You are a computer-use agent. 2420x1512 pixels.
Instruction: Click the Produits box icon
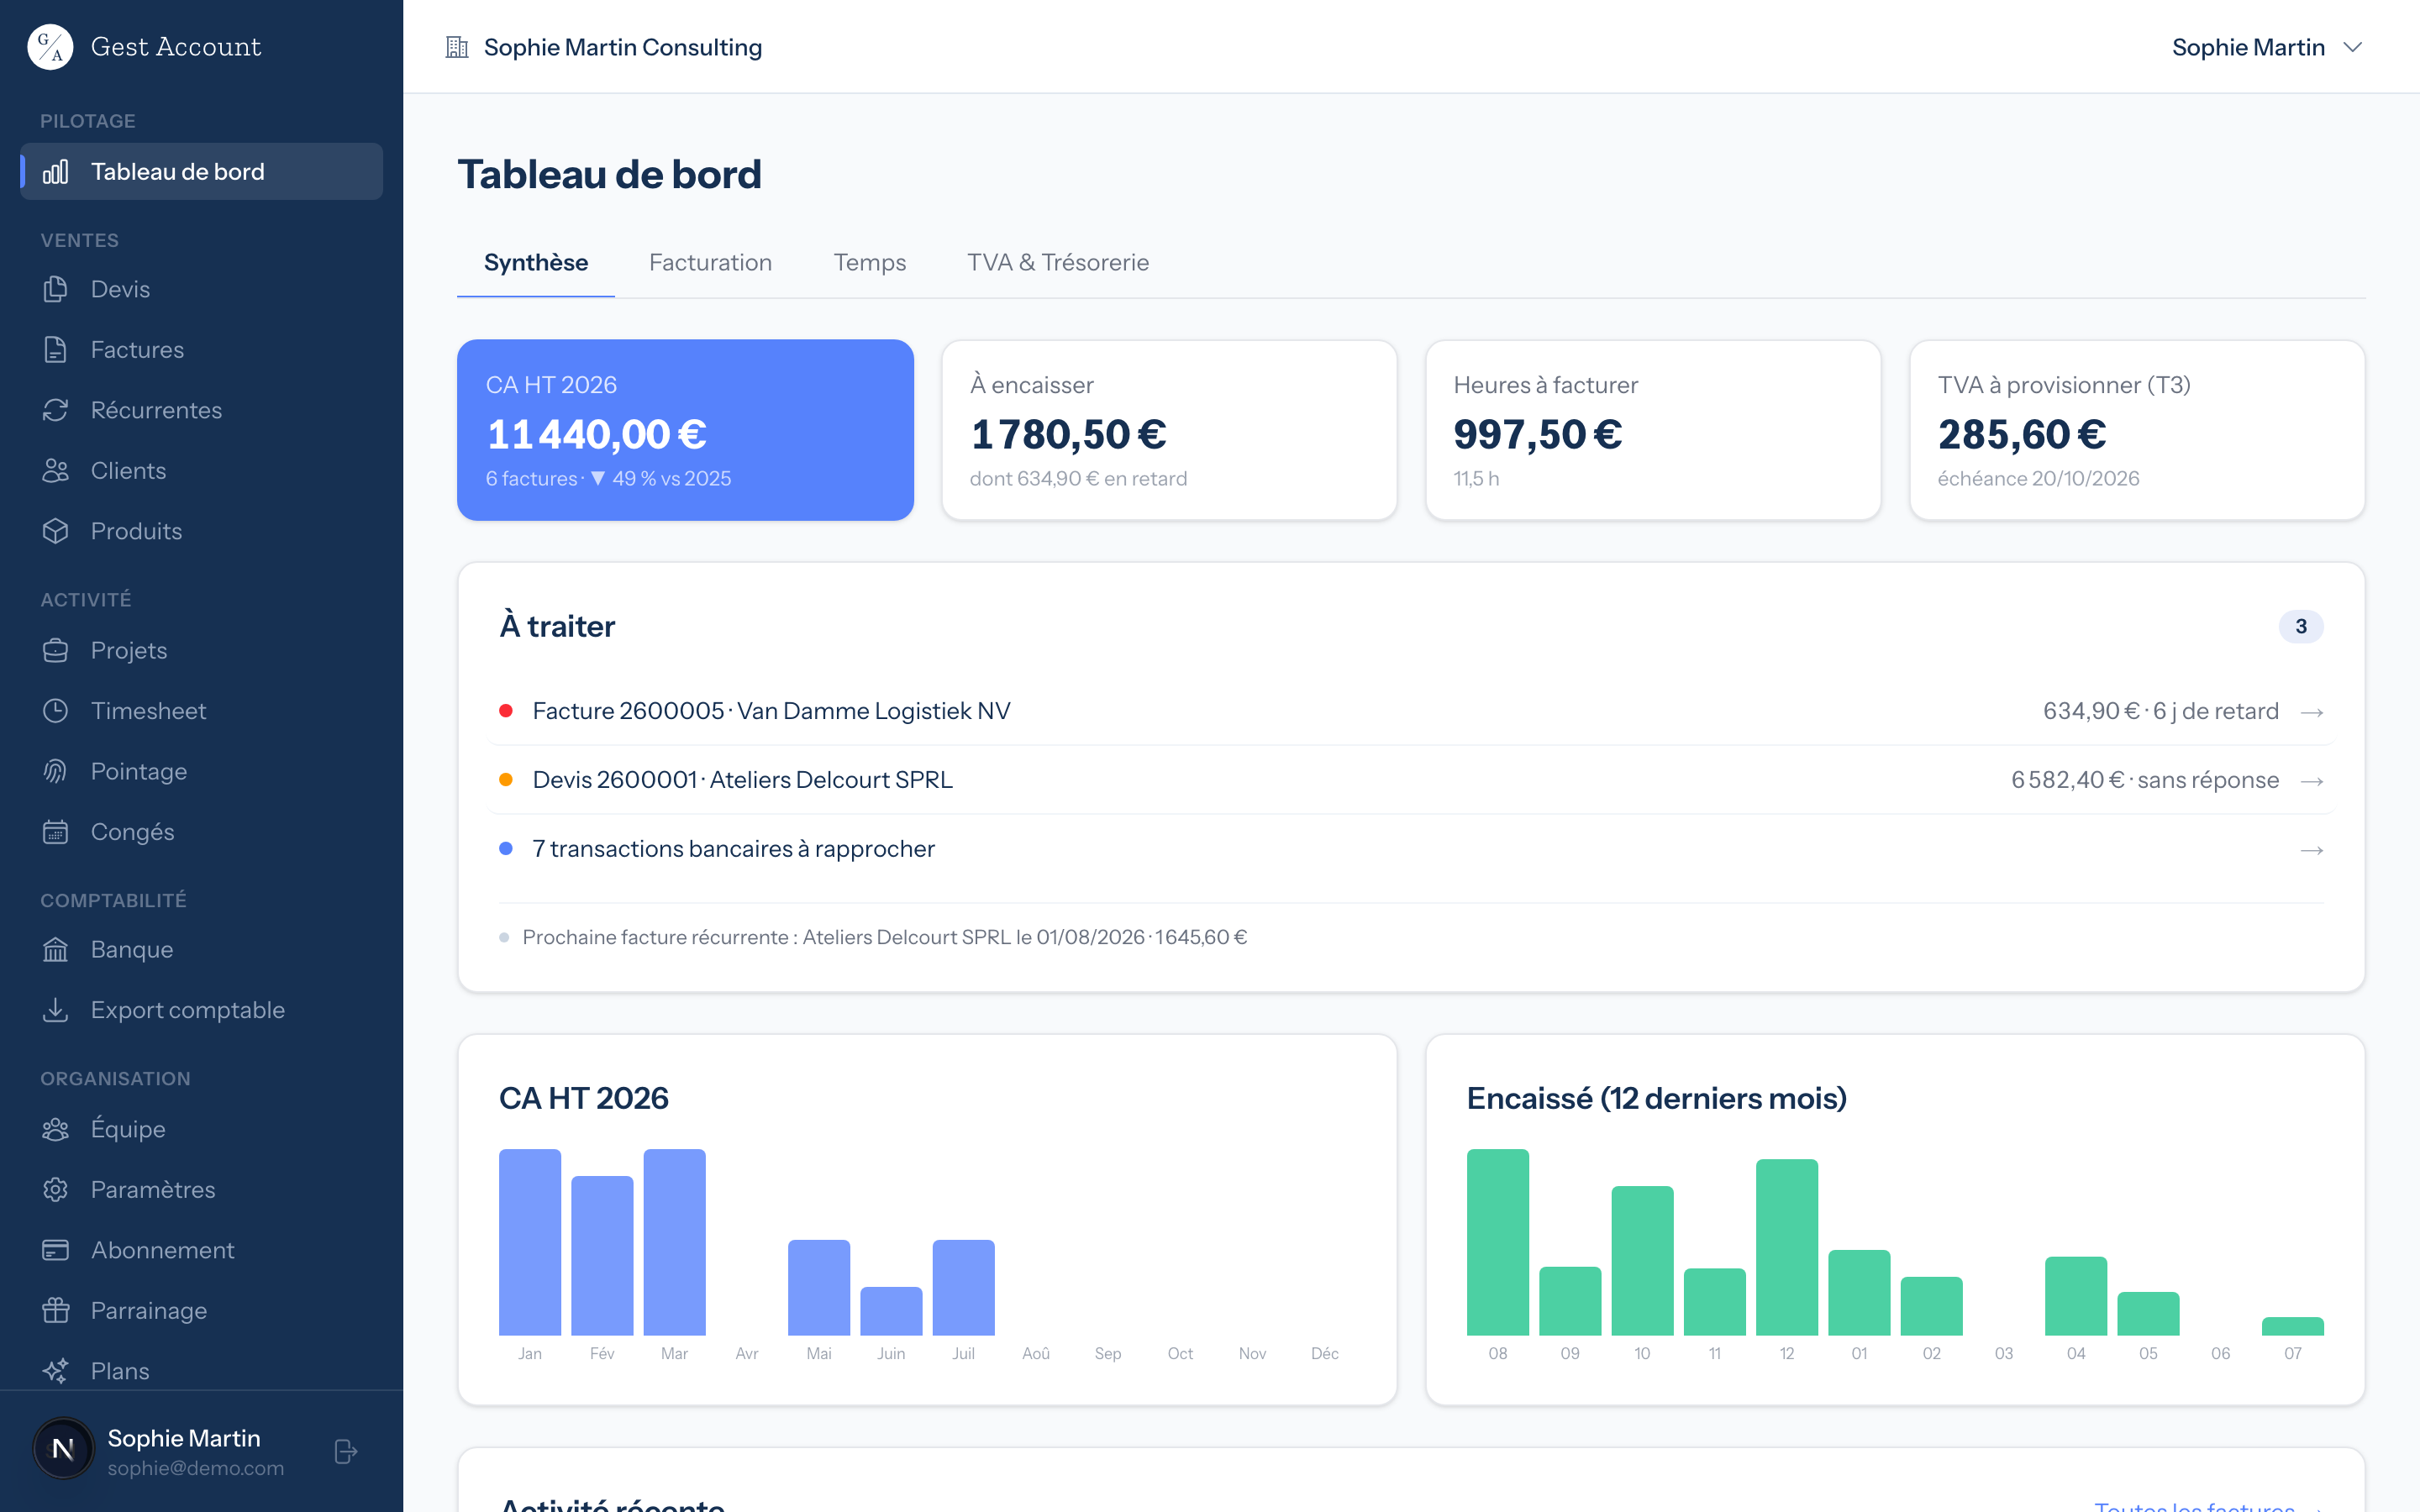[x=56, y=531]
